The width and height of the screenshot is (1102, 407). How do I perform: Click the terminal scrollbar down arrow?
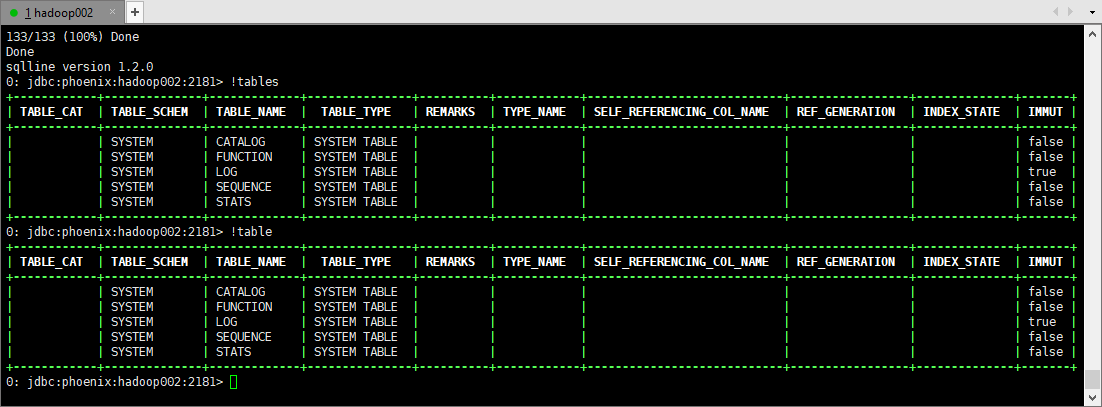point(1091,399)
